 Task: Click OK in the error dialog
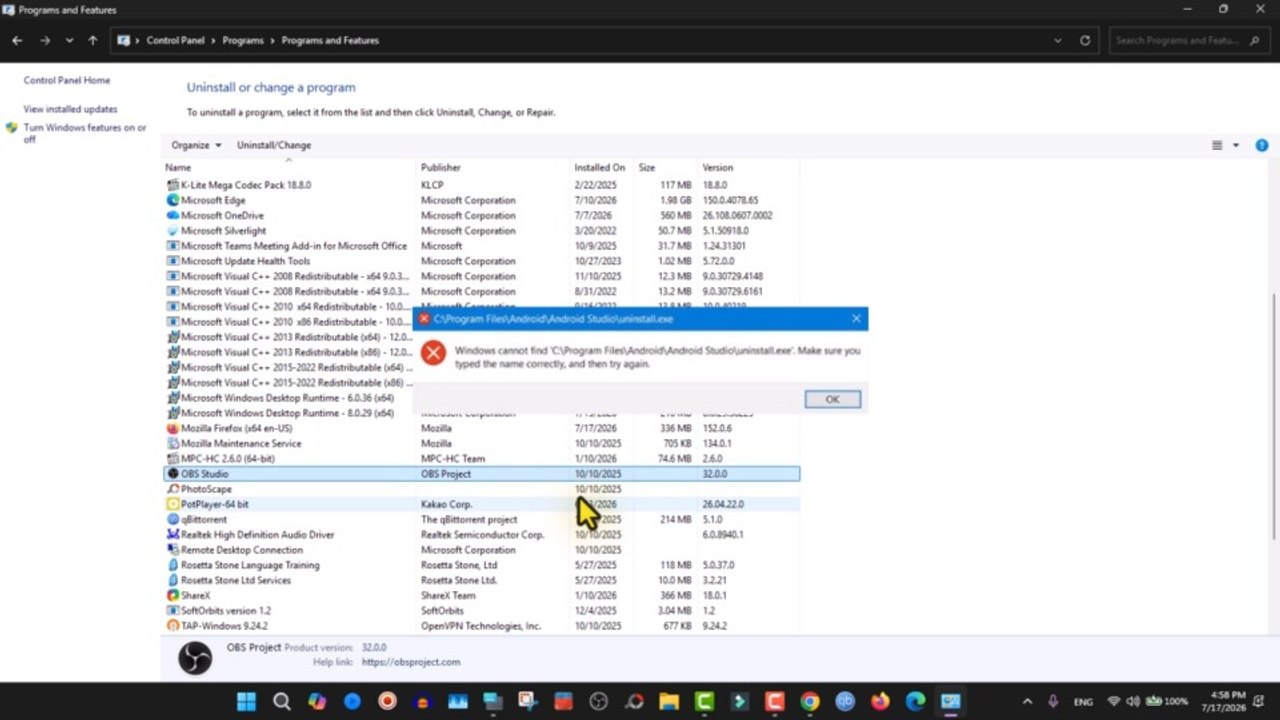(x=832, y=399)
